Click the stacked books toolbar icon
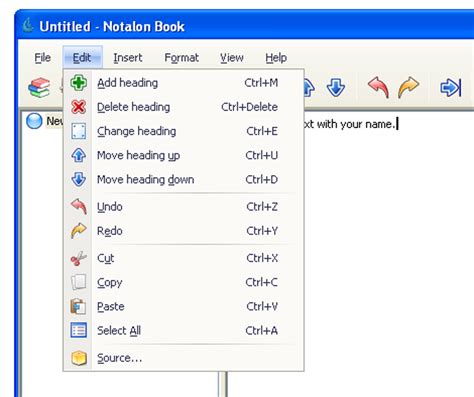 pyautogui.click(x=39, y=87)
